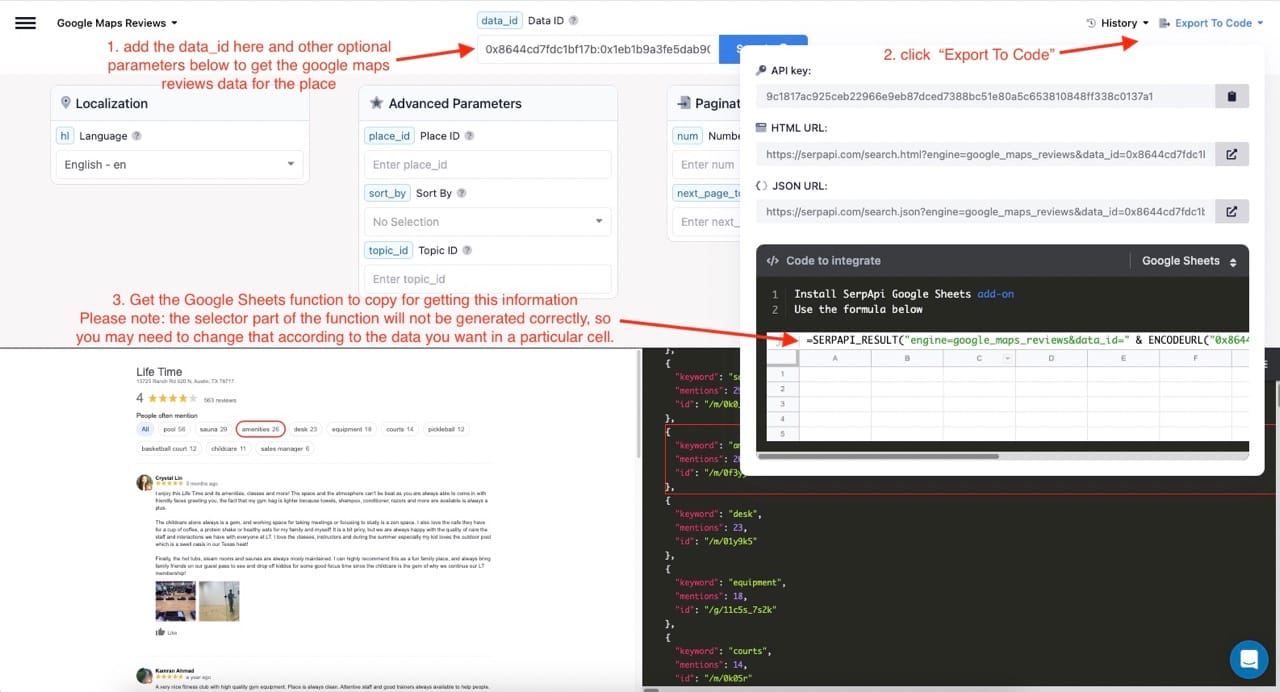This screenshot has width=1280, height=692.
Task: Click column C header in sheet preview
Action: click(979, 357)
